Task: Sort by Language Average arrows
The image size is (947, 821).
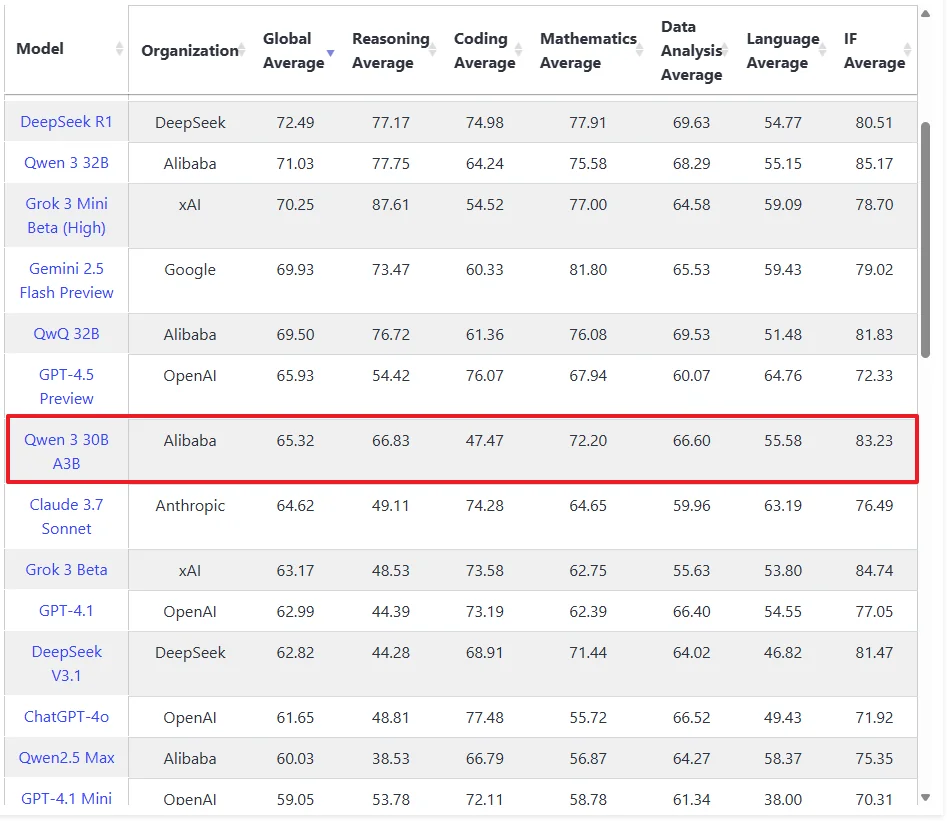Action: tap(822, 50)
